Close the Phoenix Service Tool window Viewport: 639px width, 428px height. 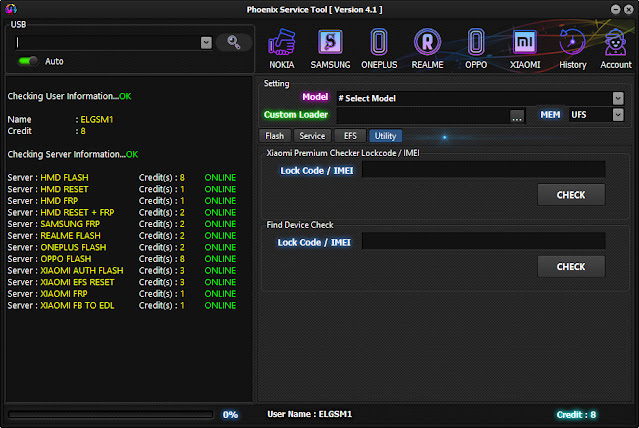pos(628,9)
